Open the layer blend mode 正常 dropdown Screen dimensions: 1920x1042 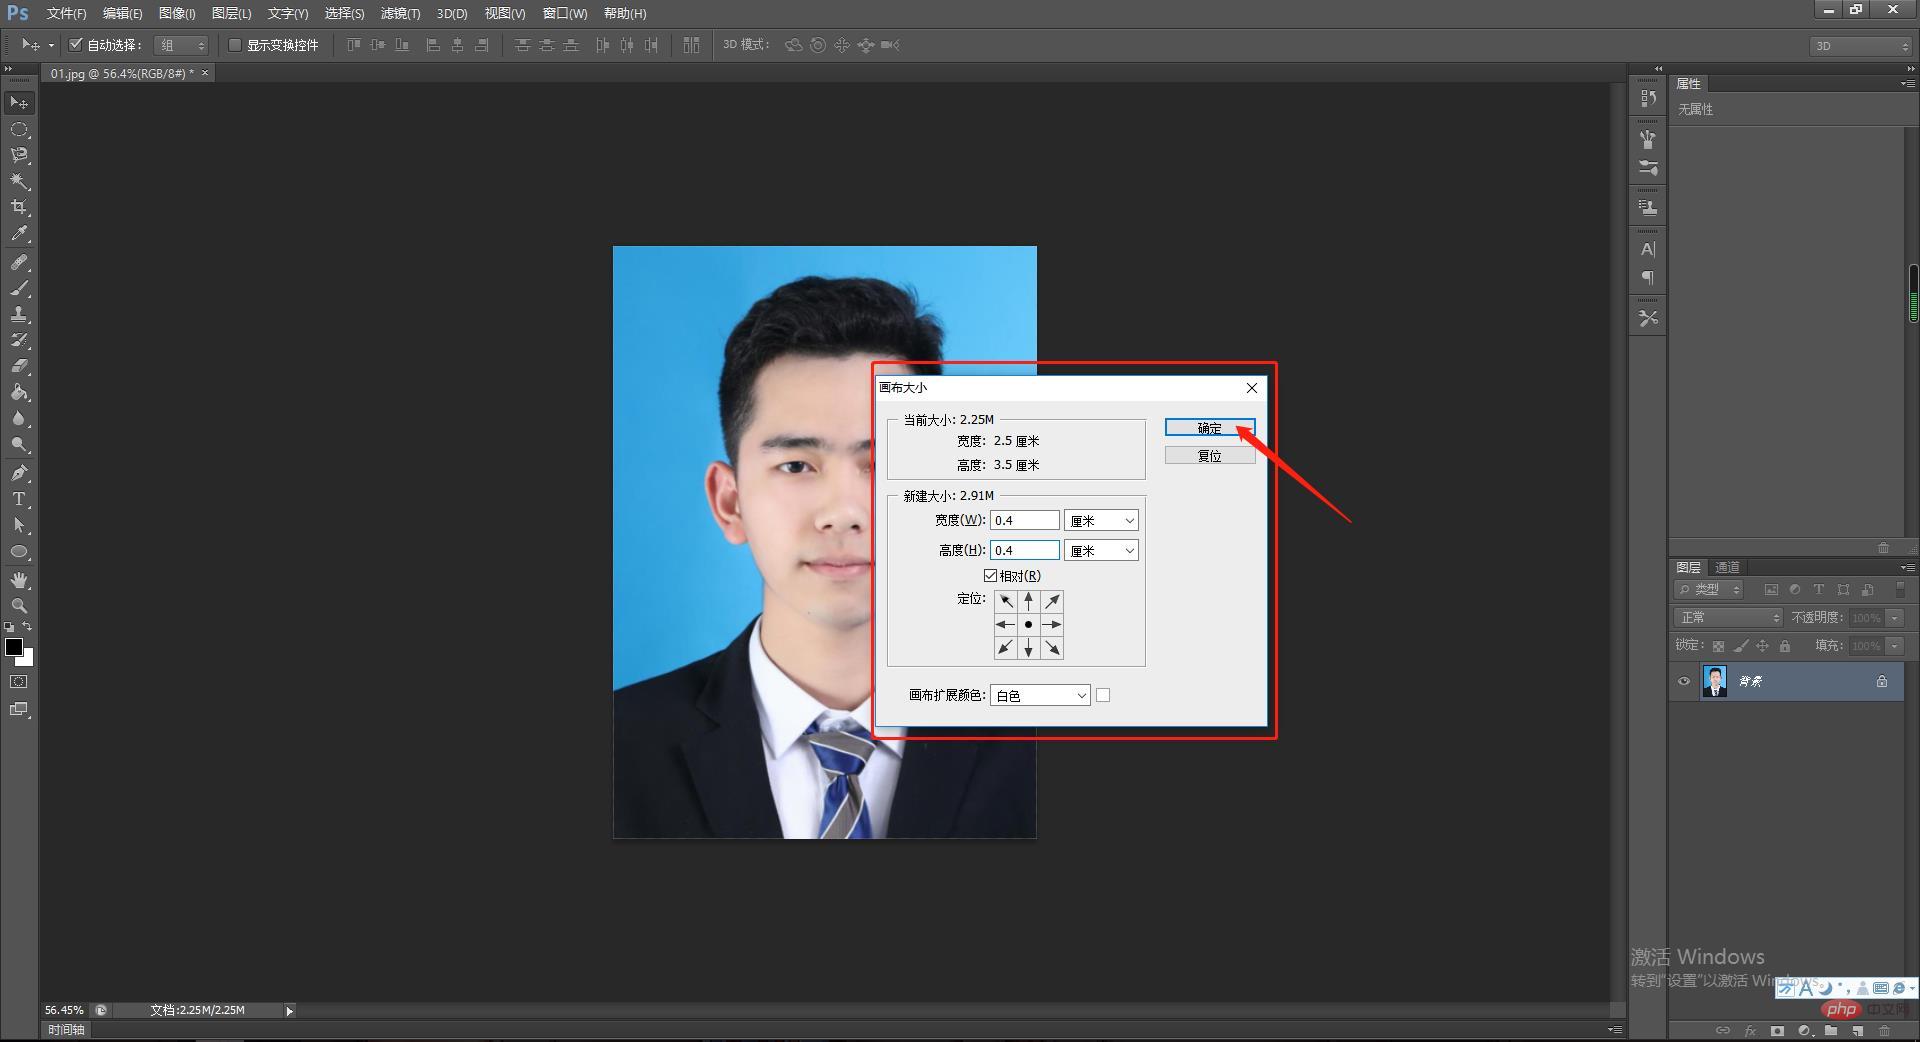[1728, 617]
